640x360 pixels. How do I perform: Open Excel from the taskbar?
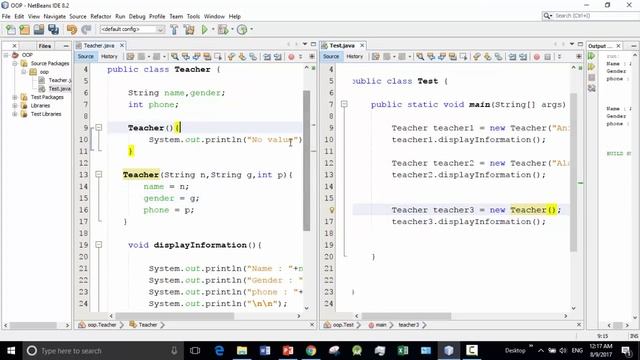tap(403, 351)
